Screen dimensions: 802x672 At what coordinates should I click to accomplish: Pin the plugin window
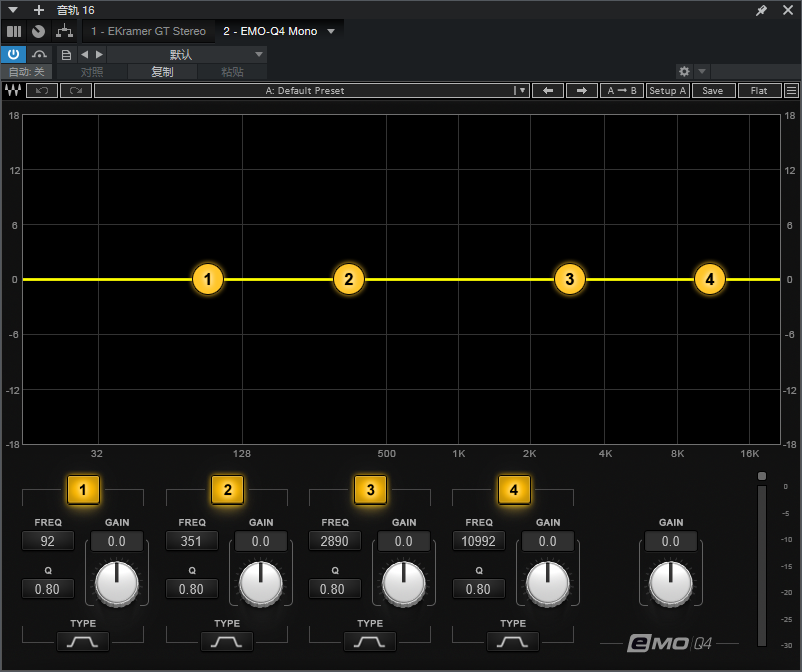761,10
